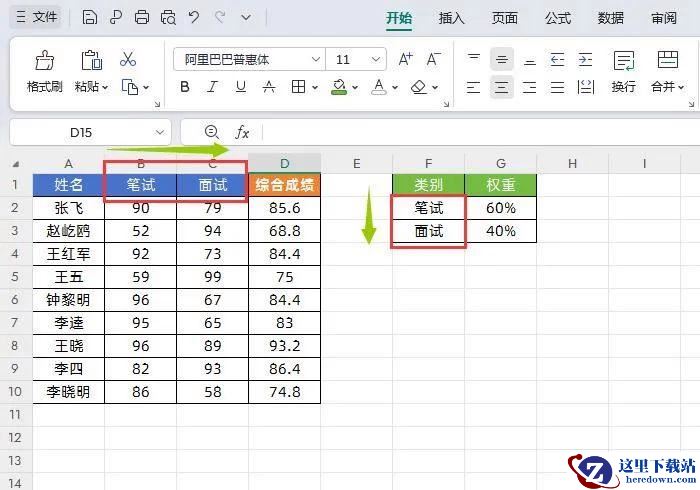Open the font name dropdown

coord(315,60)
